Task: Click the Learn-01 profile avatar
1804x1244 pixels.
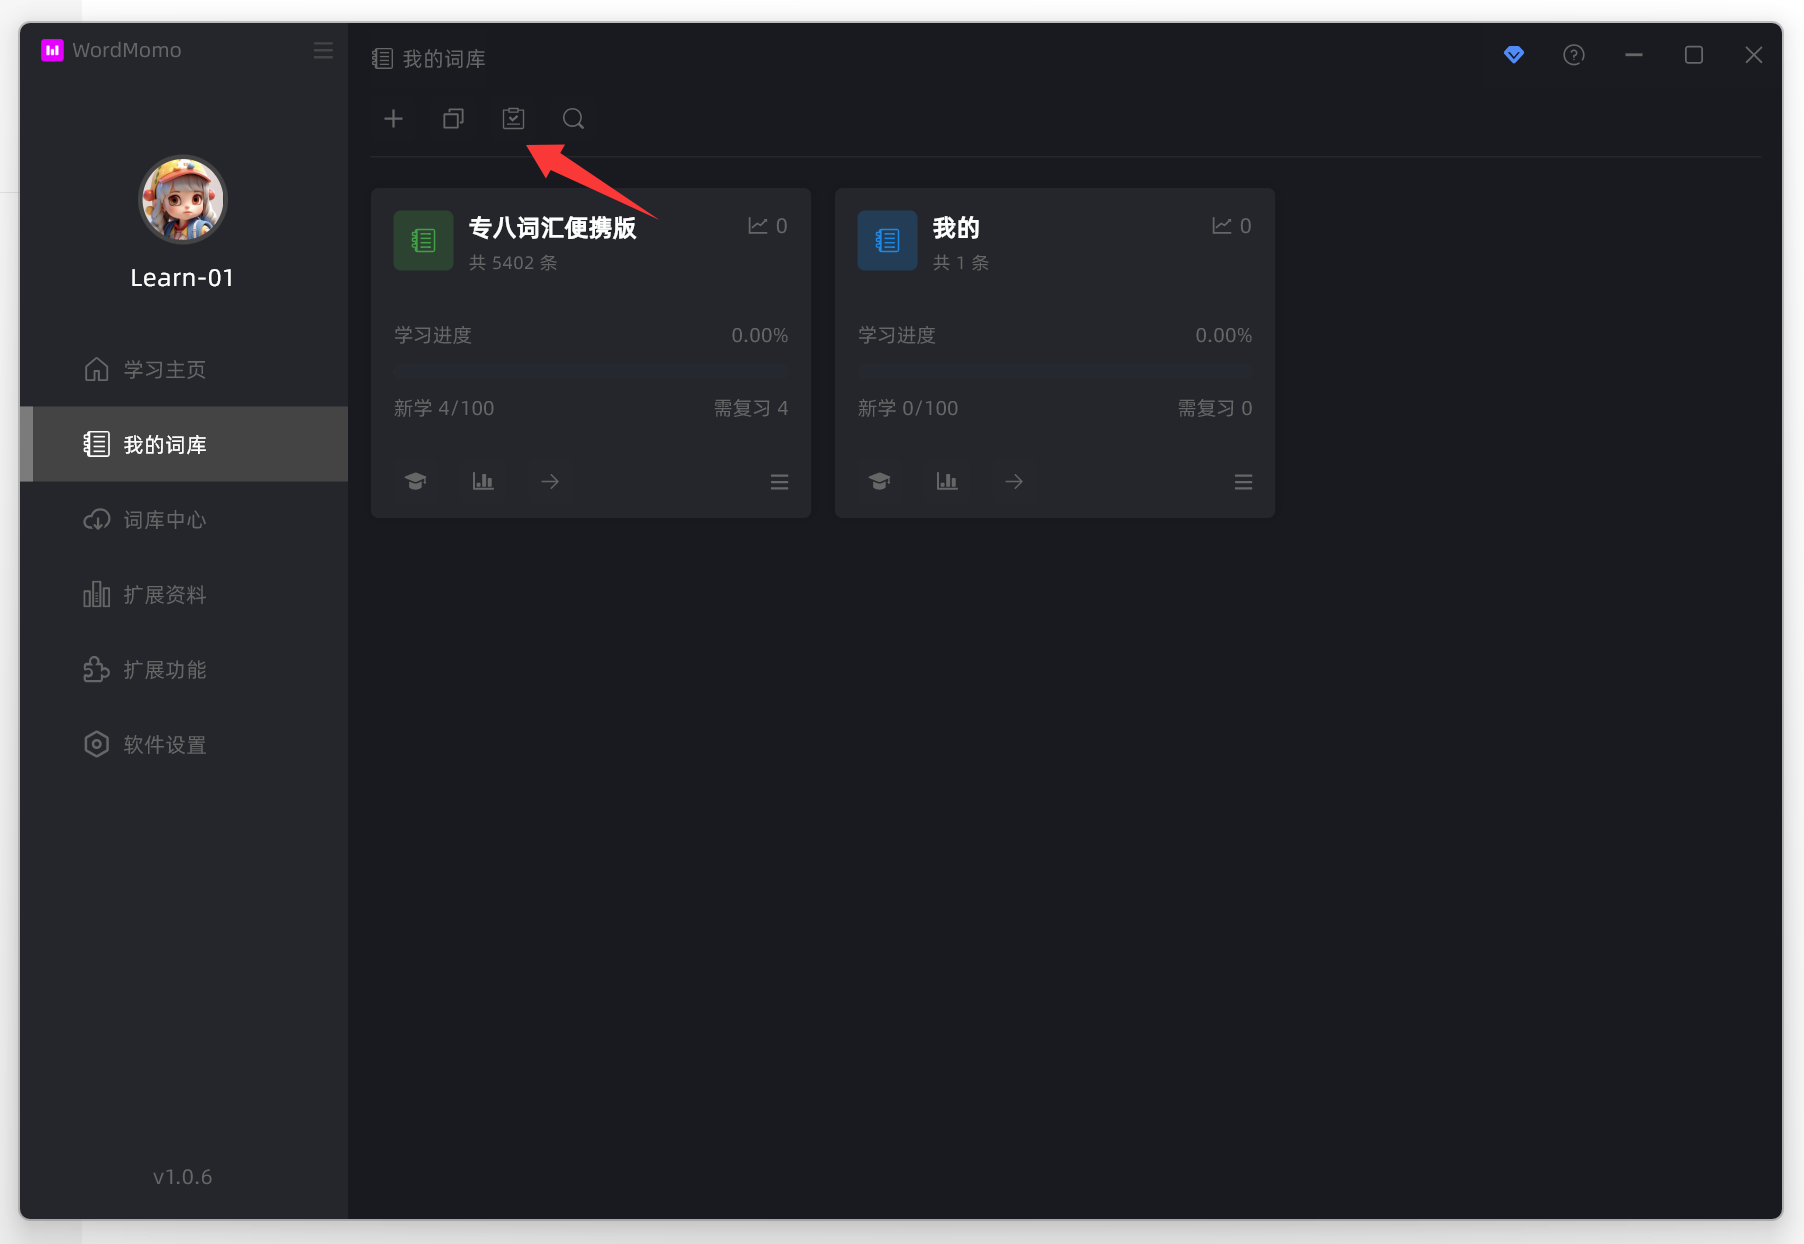Action: pyautogui.click(x=182, y=200)
